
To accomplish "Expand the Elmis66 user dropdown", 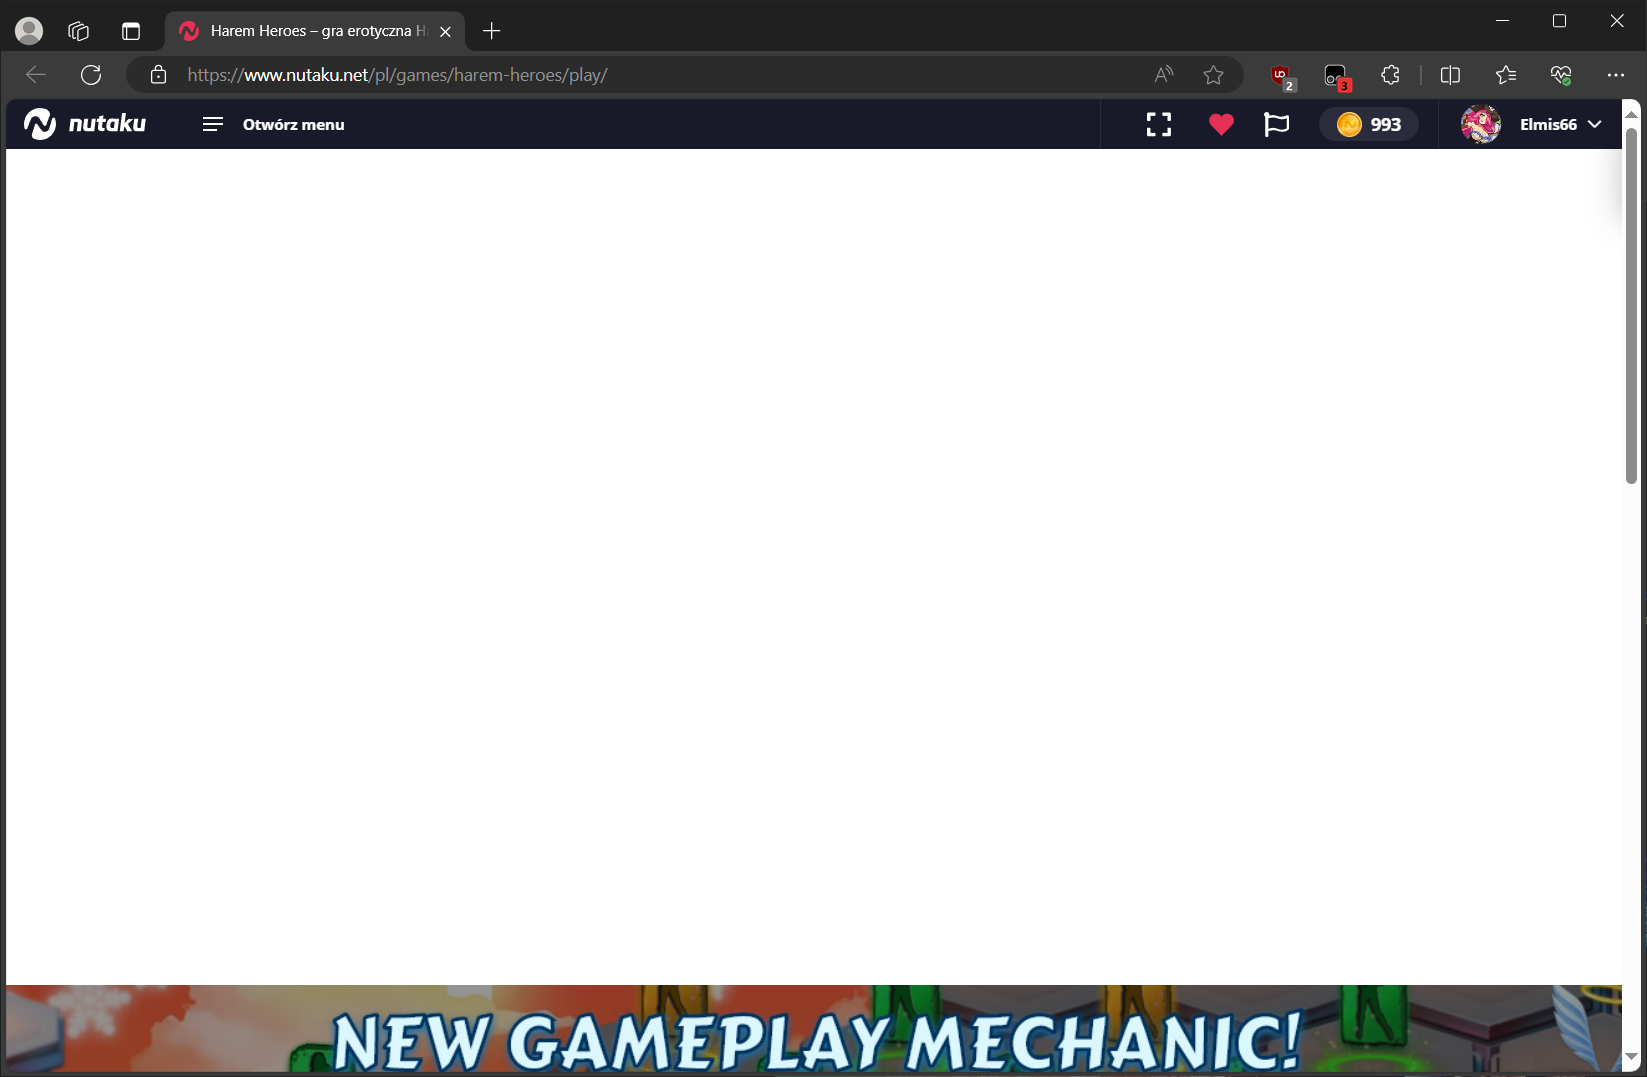I will tap(1594, 124).
